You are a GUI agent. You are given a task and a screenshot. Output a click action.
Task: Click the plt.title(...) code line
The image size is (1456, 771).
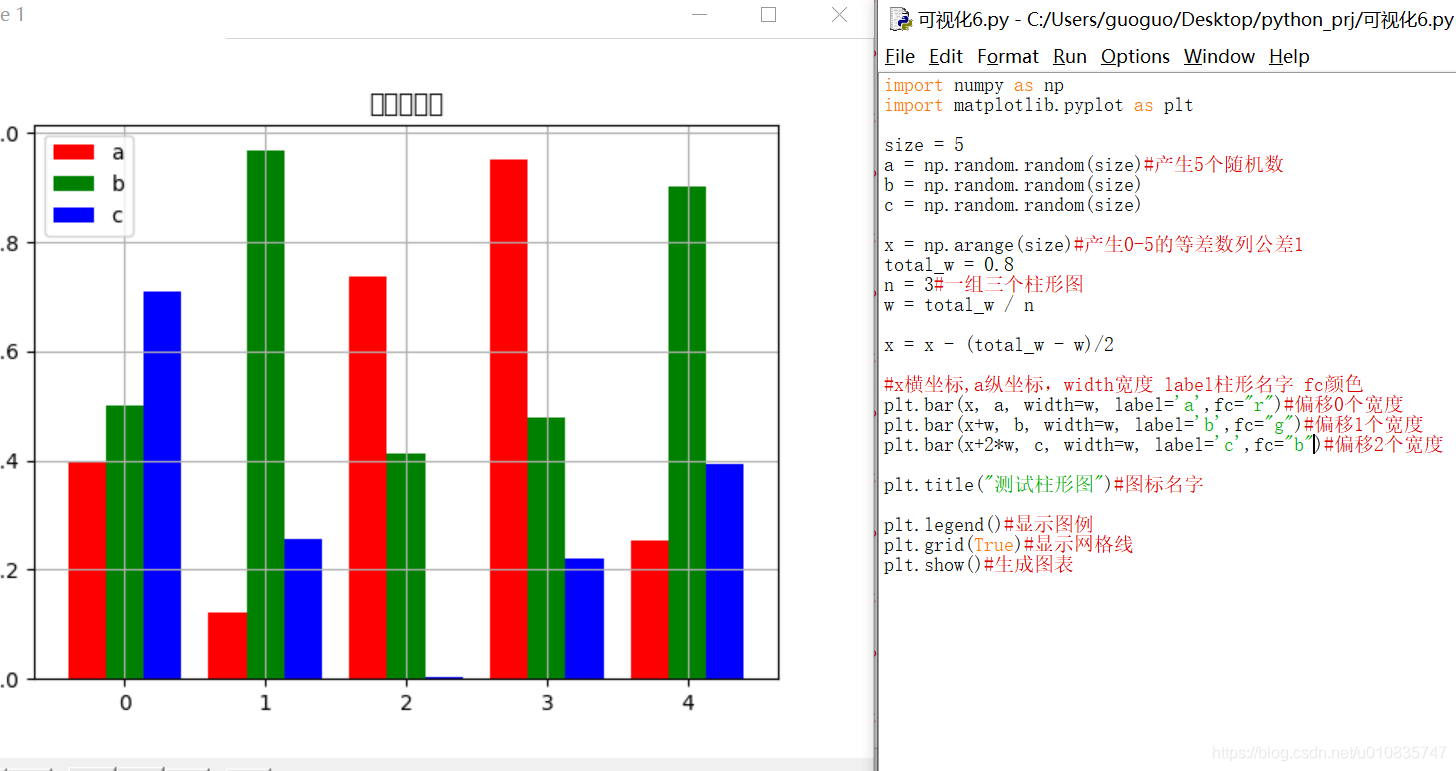pos(1044,485)
